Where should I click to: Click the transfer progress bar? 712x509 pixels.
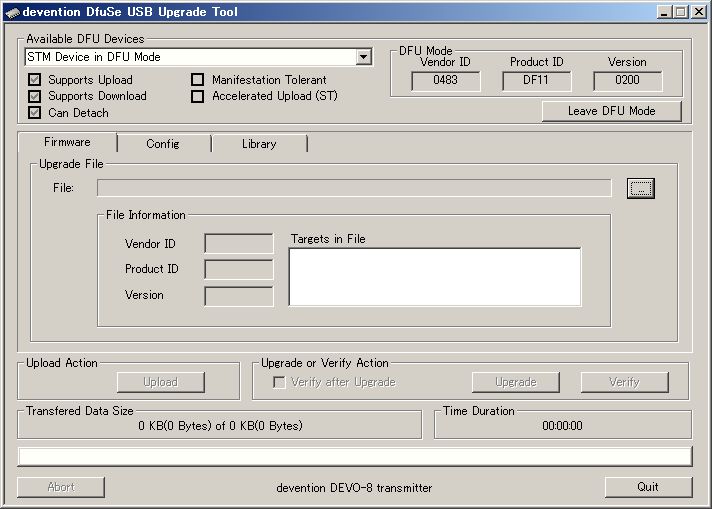355,457
